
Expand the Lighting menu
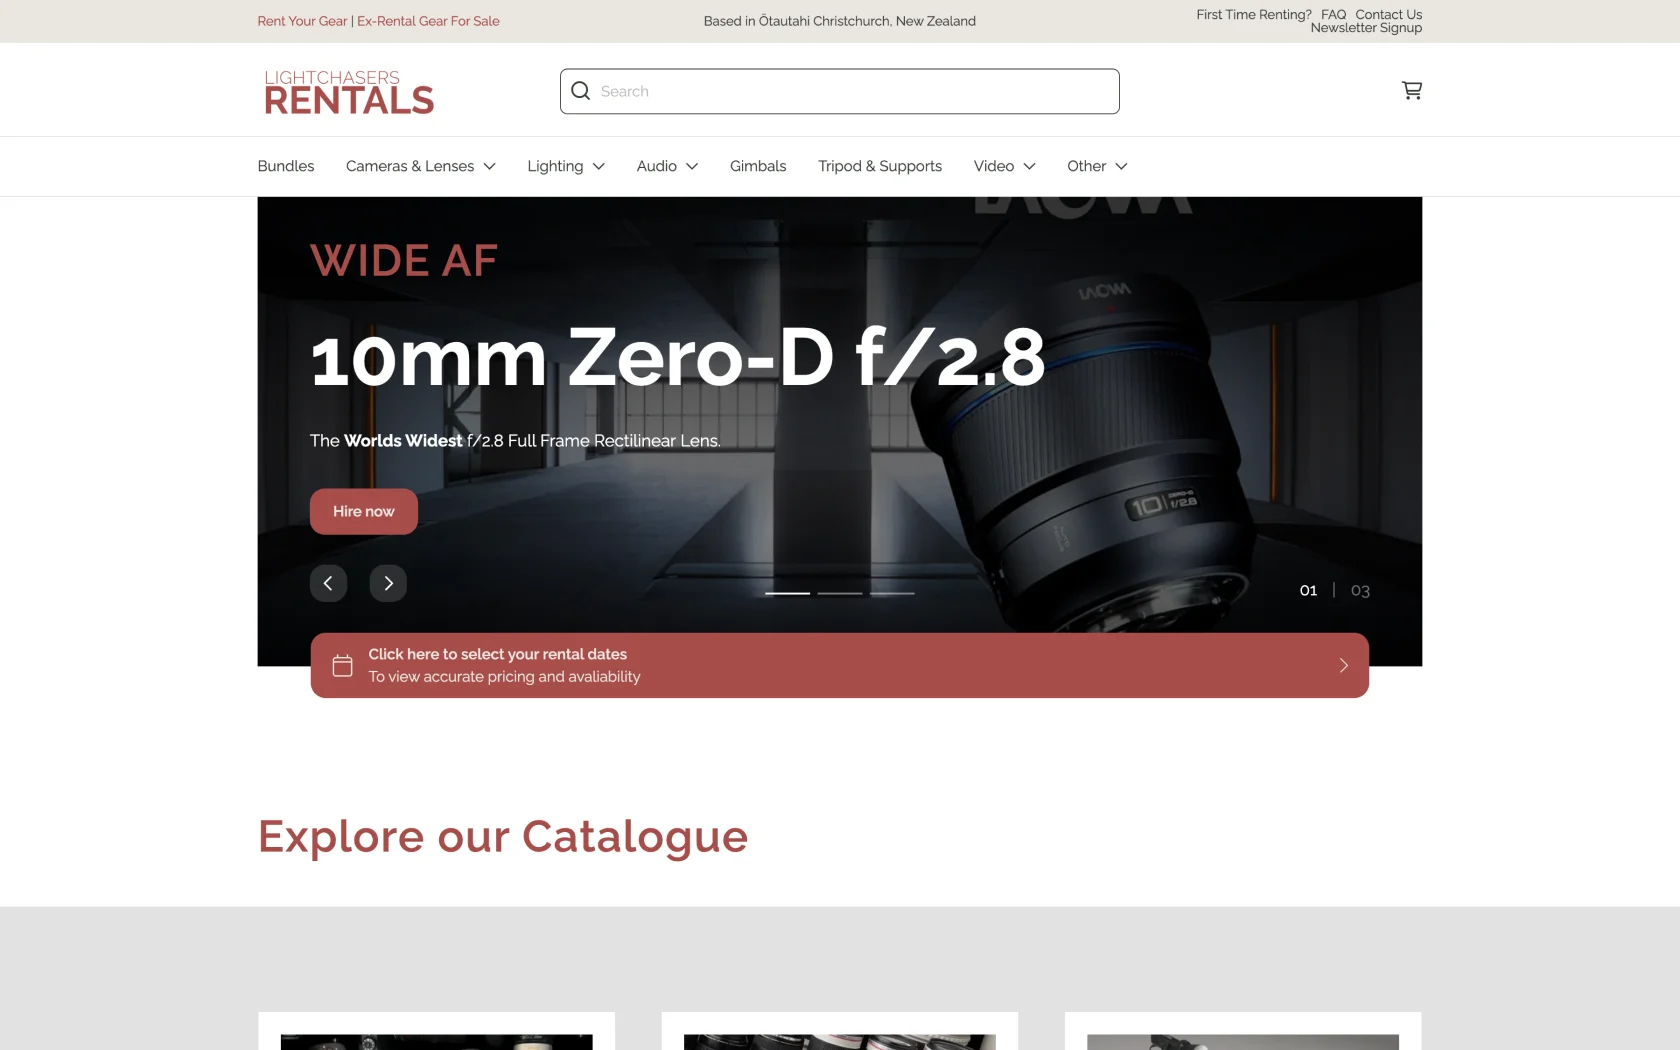coord(566,166)
